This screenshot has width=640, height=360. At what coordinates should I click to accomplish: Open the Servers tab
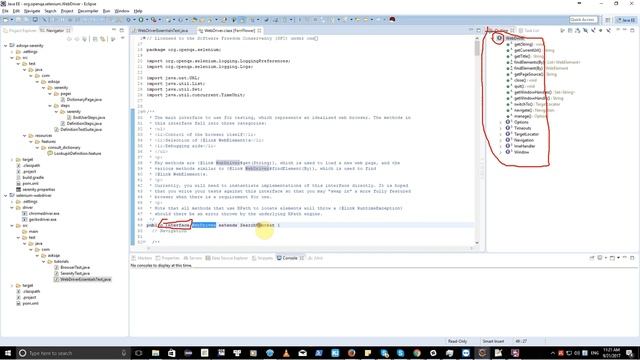click(193, 258)
